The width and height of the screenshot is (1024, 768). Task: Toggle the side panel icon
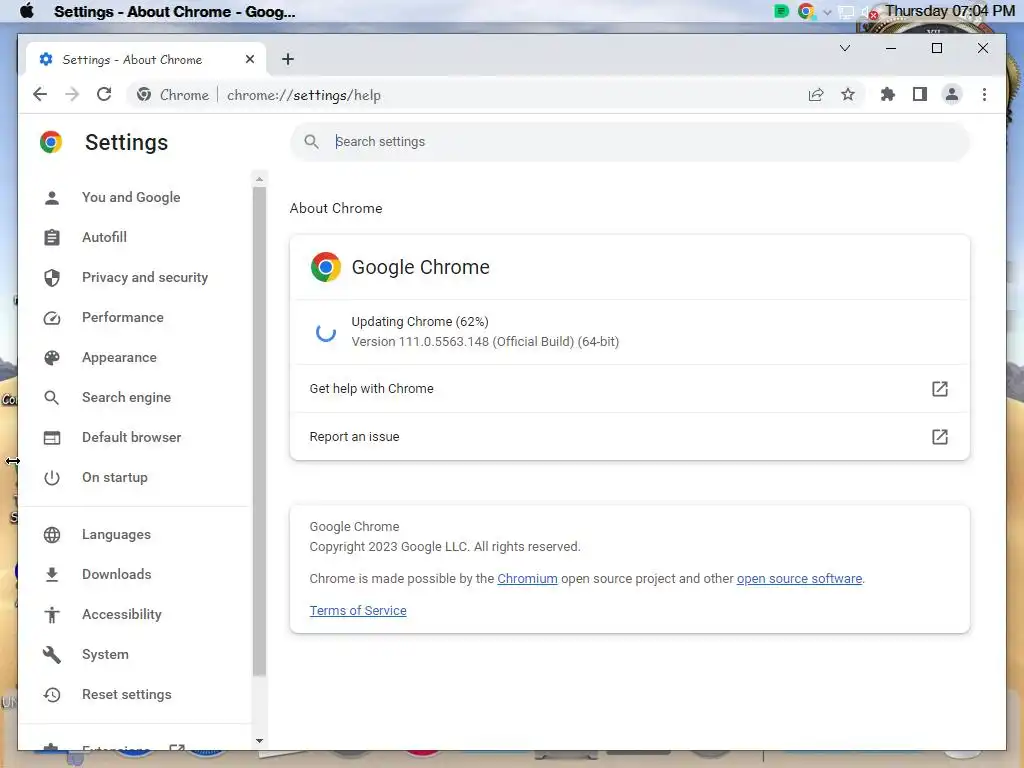click(x=920, y=95)
